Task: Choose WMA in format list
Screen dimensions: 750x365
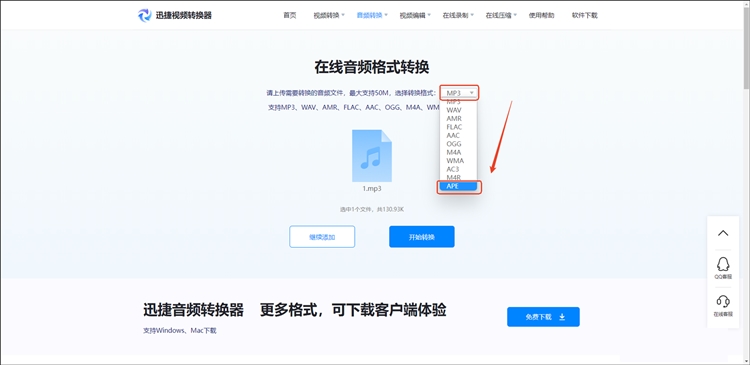Action: click(454, 161)
